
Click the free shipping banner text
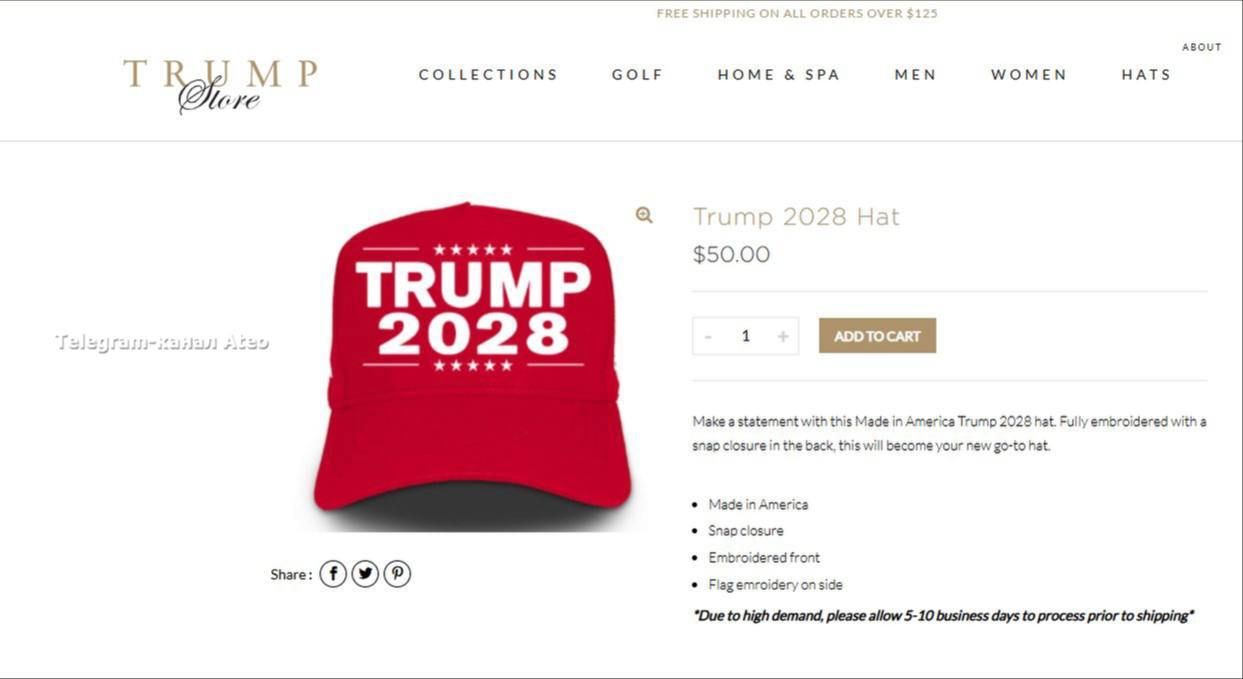tap(797, 14)
